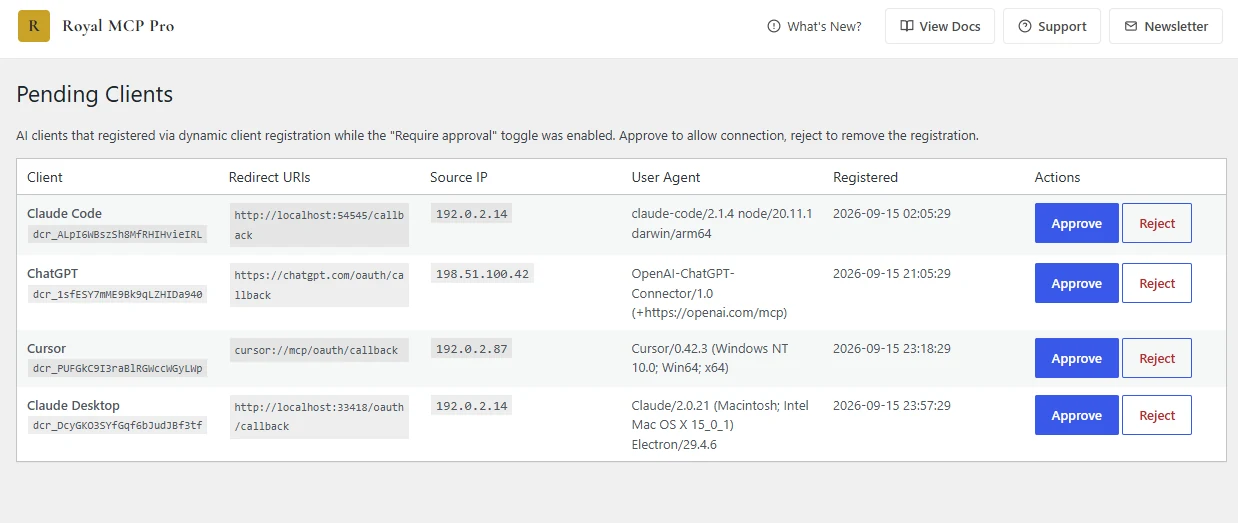The image size is (1238, 523).
Task: Click the Royal MCP Pro title text
Action: coord(118,26)
